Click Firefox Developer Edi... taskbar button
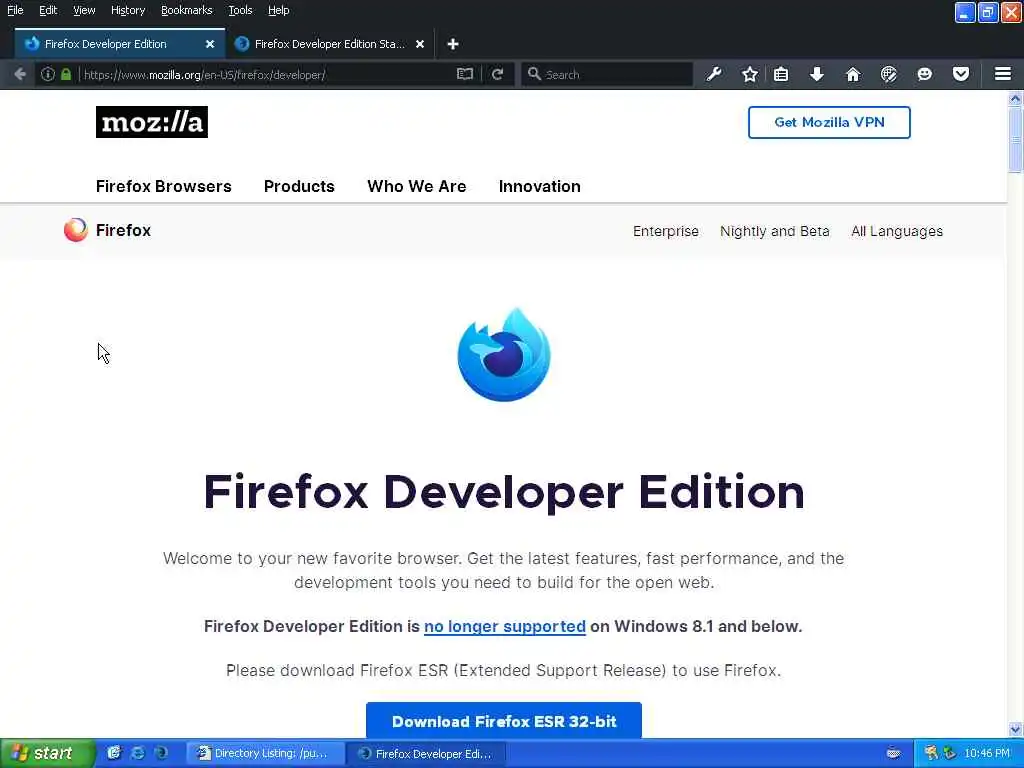 (426, 754)
